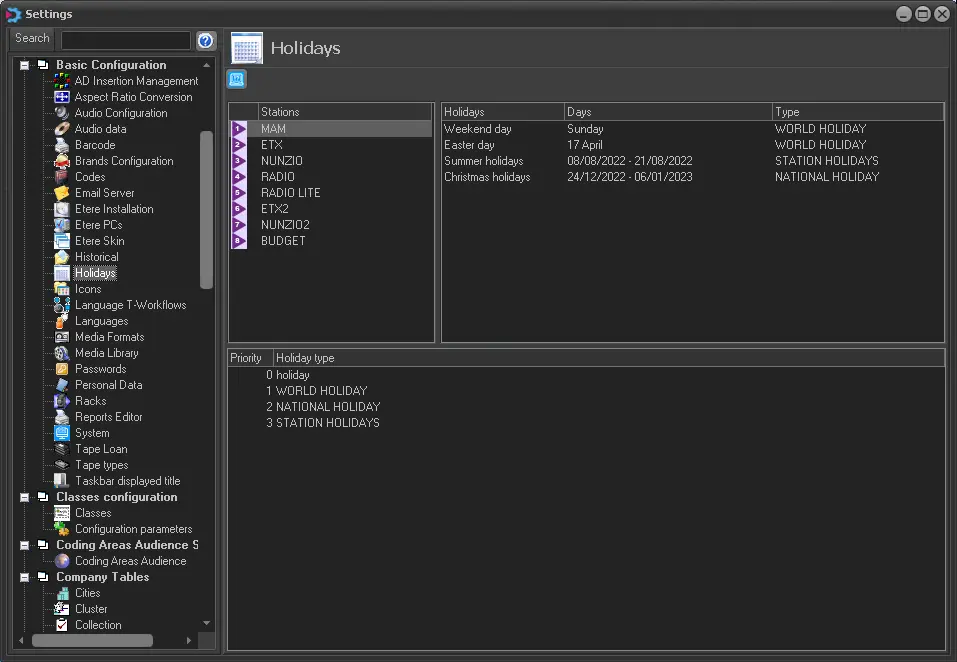The width and height of the screenshot is (957, 662).
Task: Select the NATIONAL HOLIDAY priority type
Action: click(x=328, y=407)
